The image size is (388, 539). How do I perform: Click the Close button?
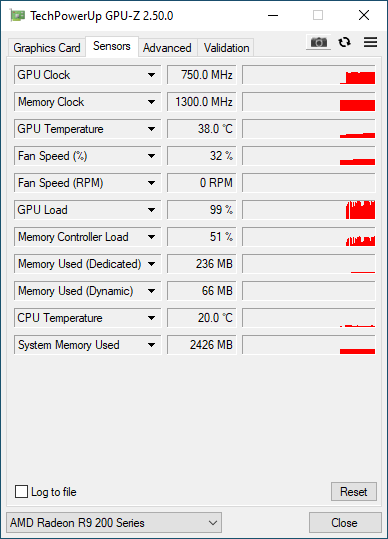click(x=345, y=523)
